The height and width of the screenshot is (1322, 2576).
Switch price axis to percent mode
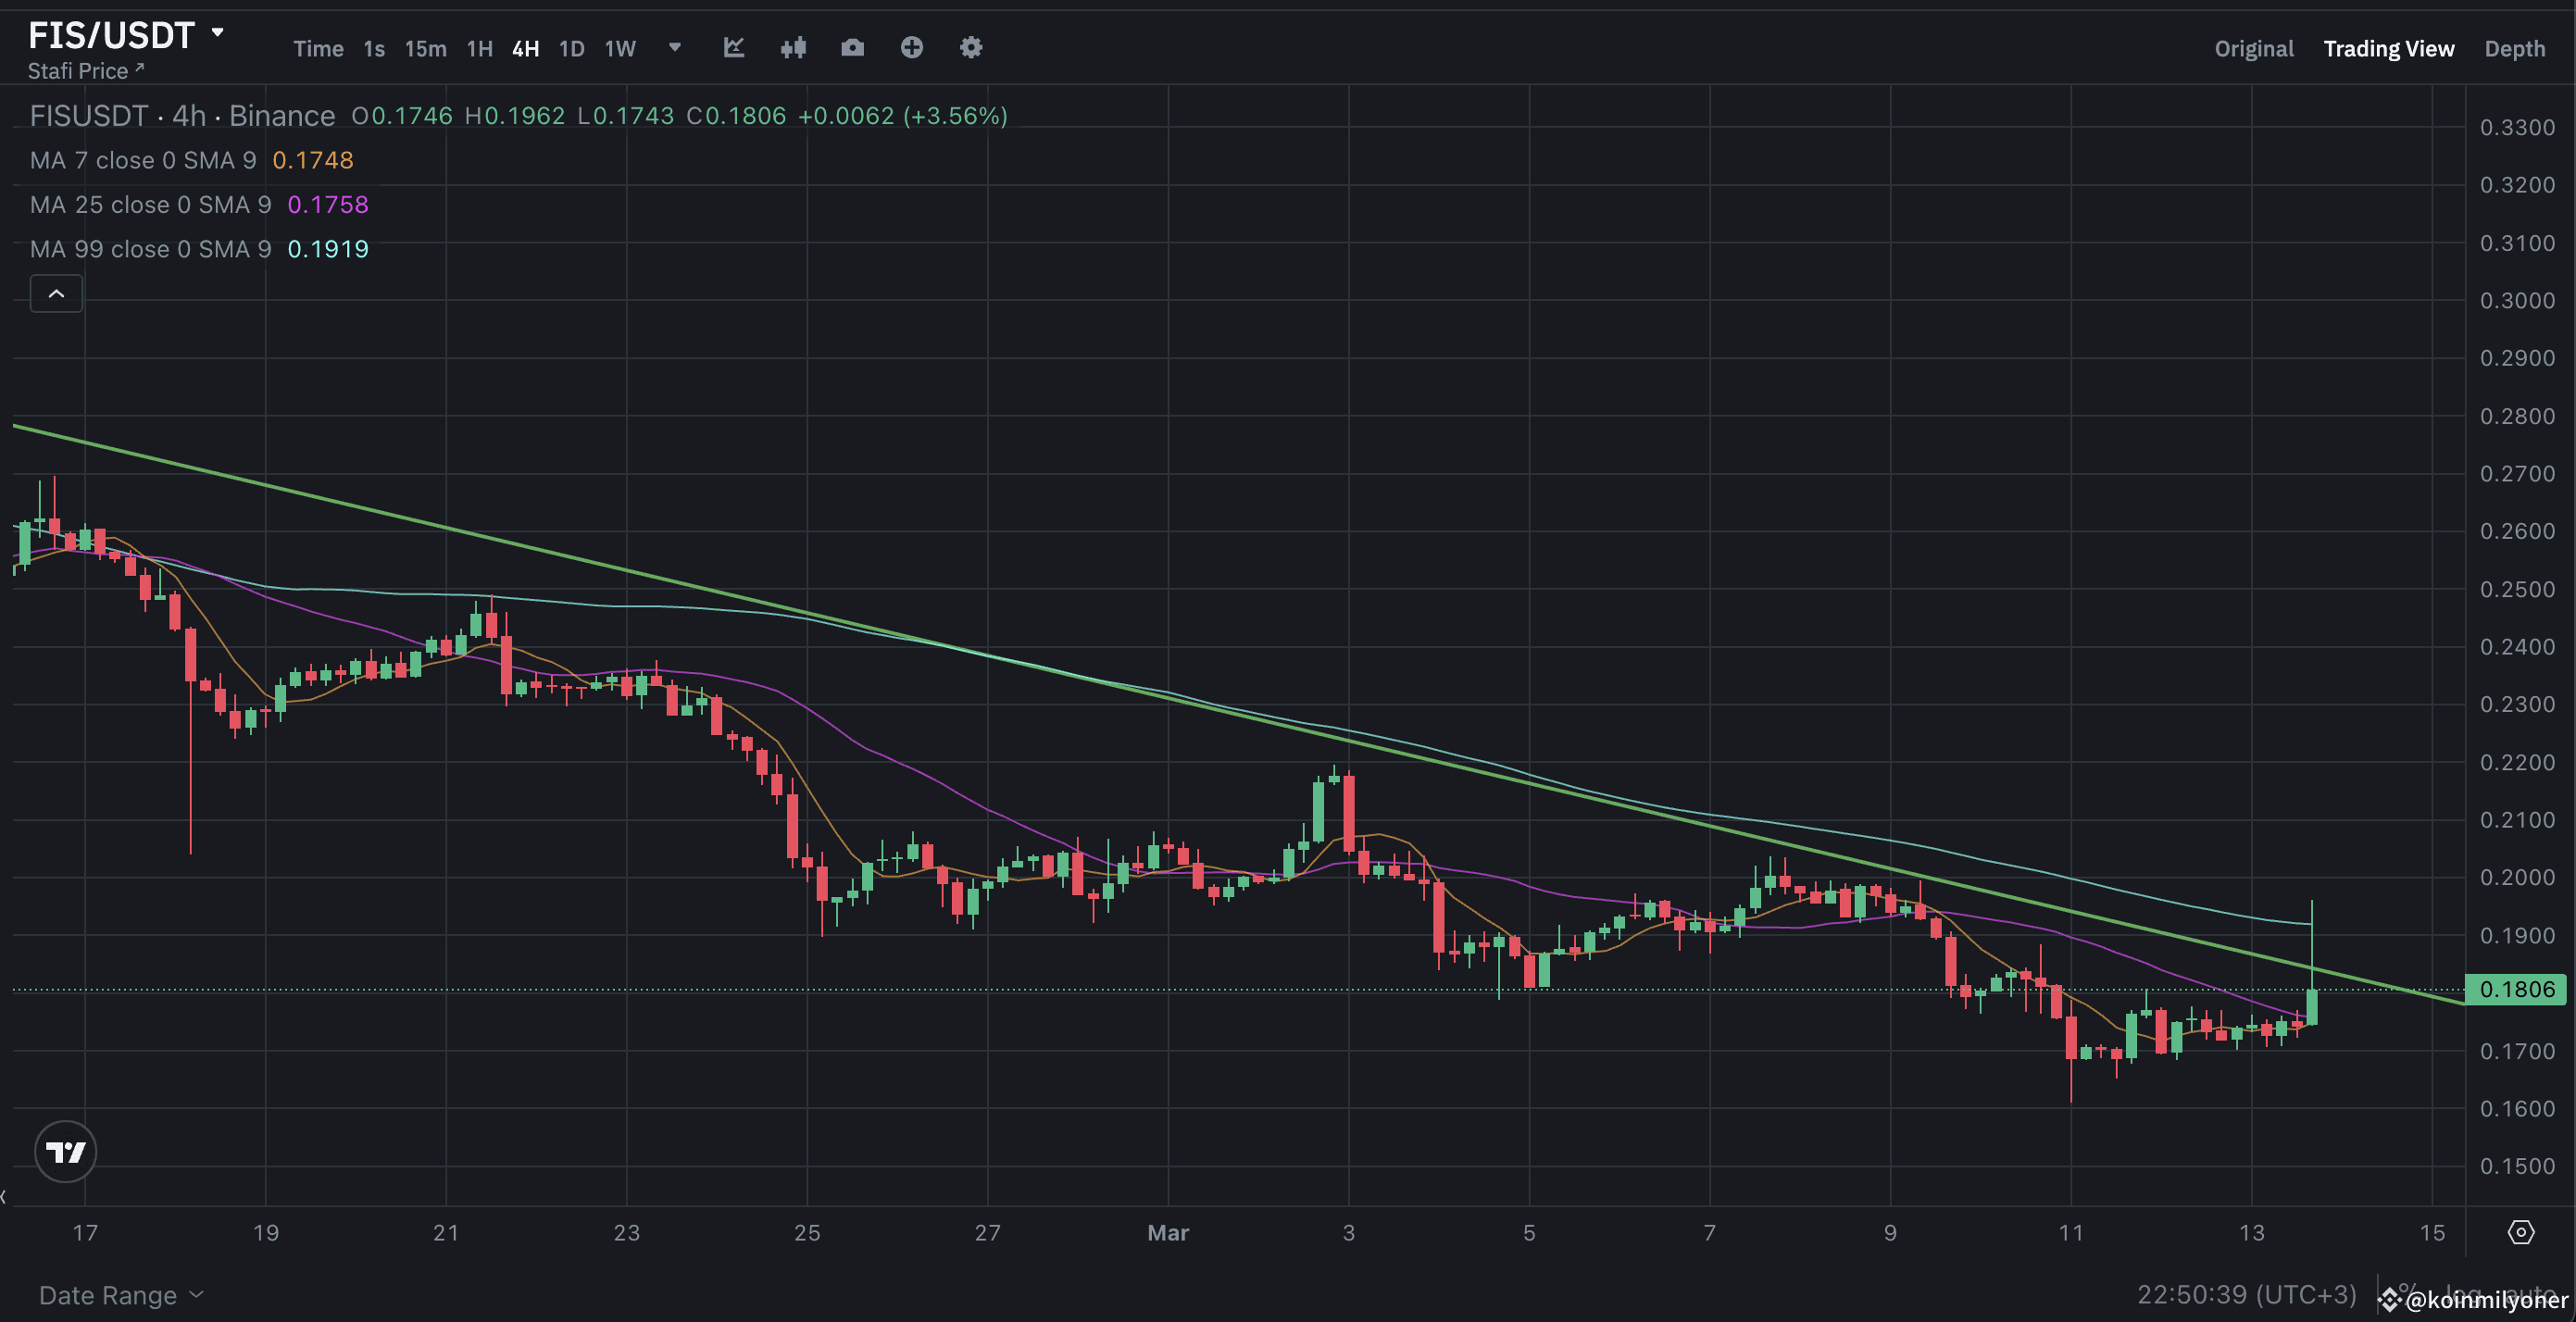[2408, 1293]
